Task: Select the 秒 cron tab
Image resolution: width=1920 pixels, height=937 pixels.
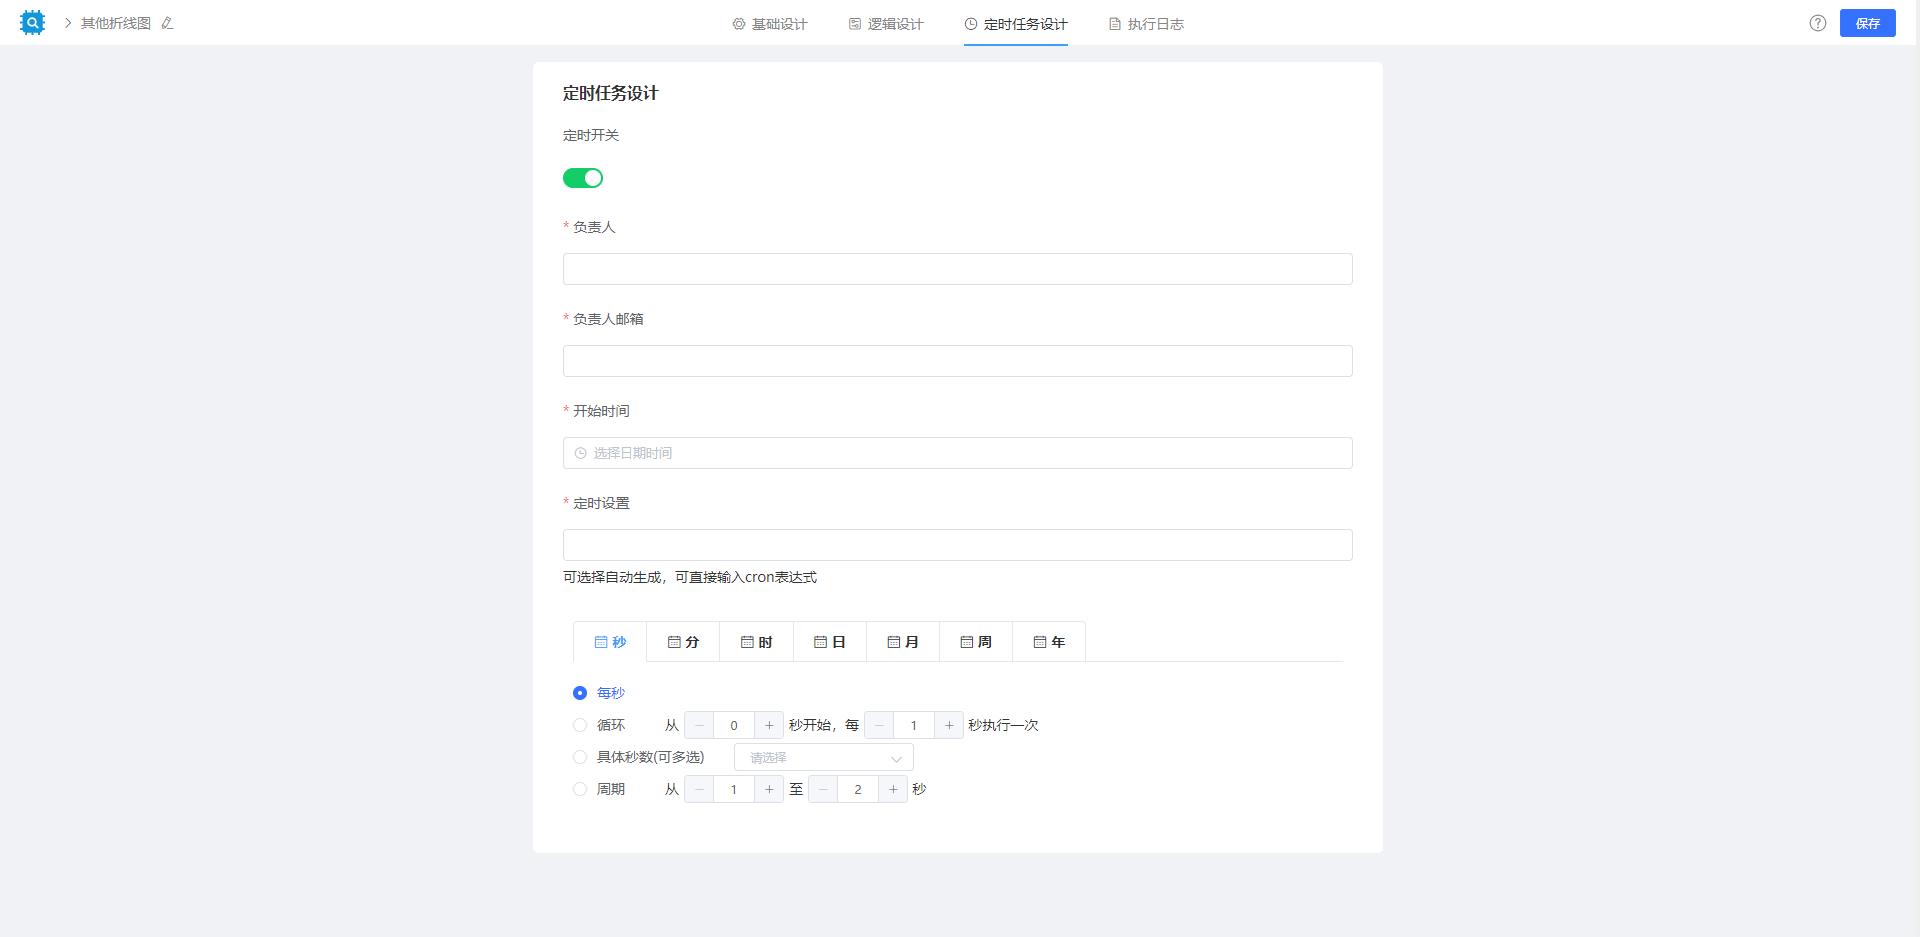Action: pyautogui.click(x=610, y=642)
